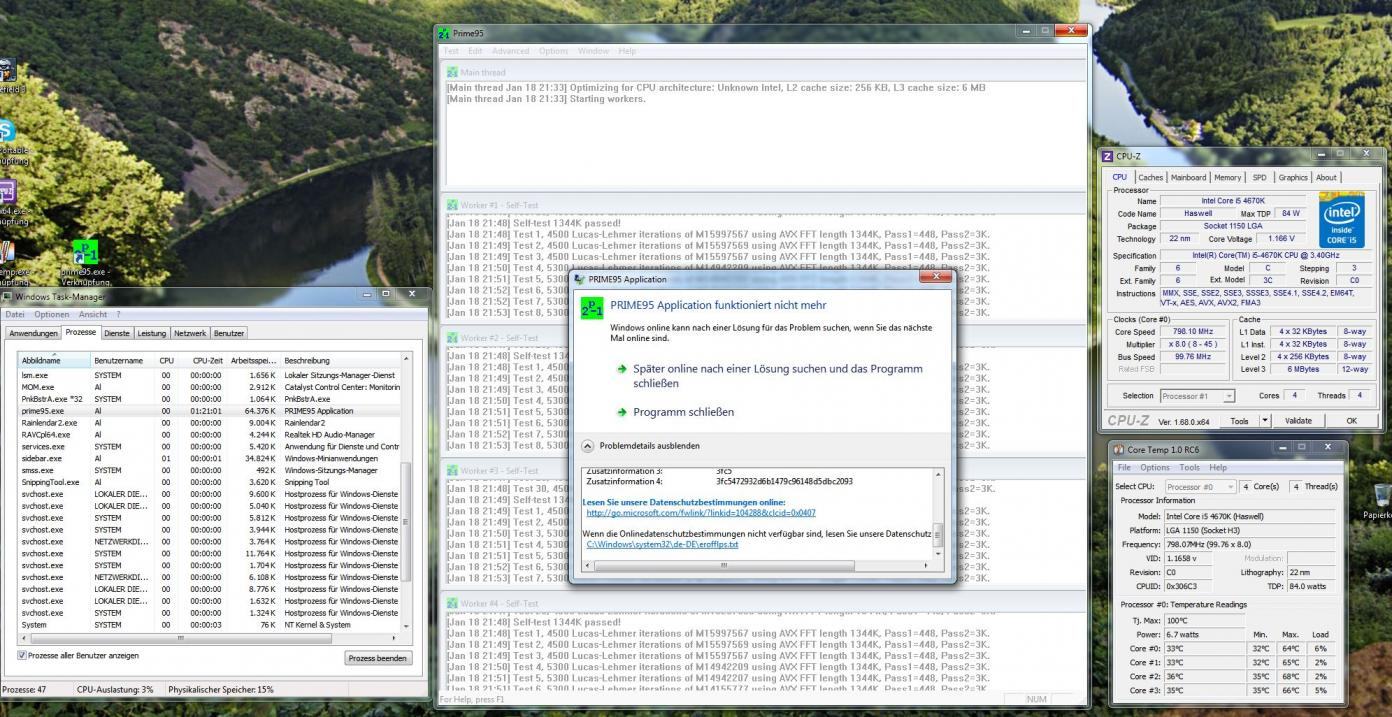The height and width of the screenshot is (717, 1392).
Task: Open the About tab in CPU-Z
Action: point(1327,177)
